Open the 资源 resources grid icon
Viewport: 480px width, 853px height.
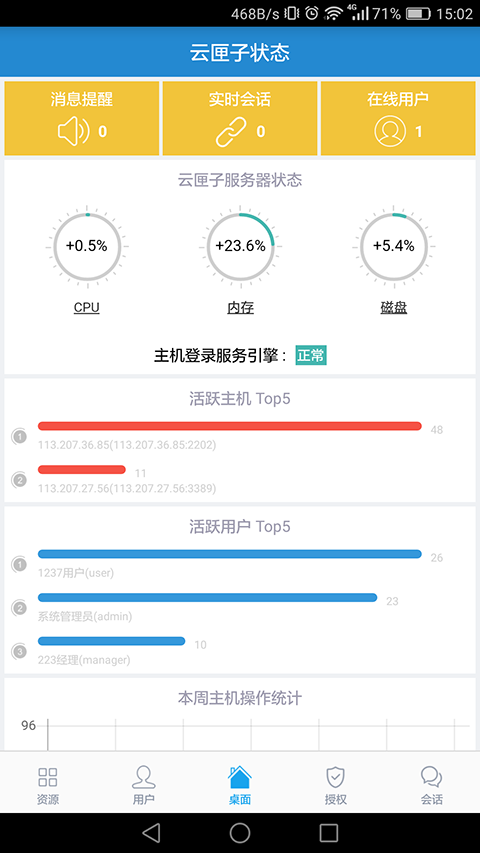[48, 777]
